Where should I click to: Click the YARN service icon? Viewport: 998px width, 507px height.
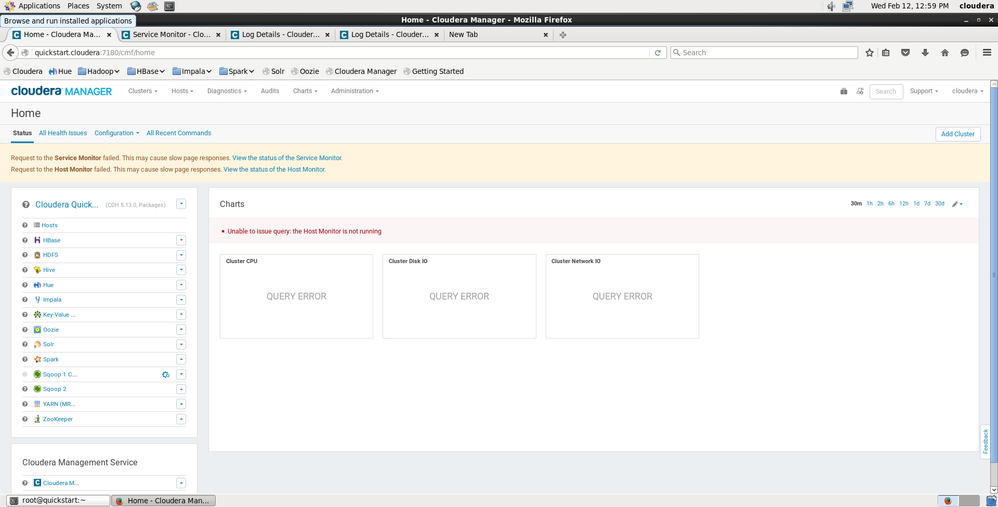click(38, 404)
